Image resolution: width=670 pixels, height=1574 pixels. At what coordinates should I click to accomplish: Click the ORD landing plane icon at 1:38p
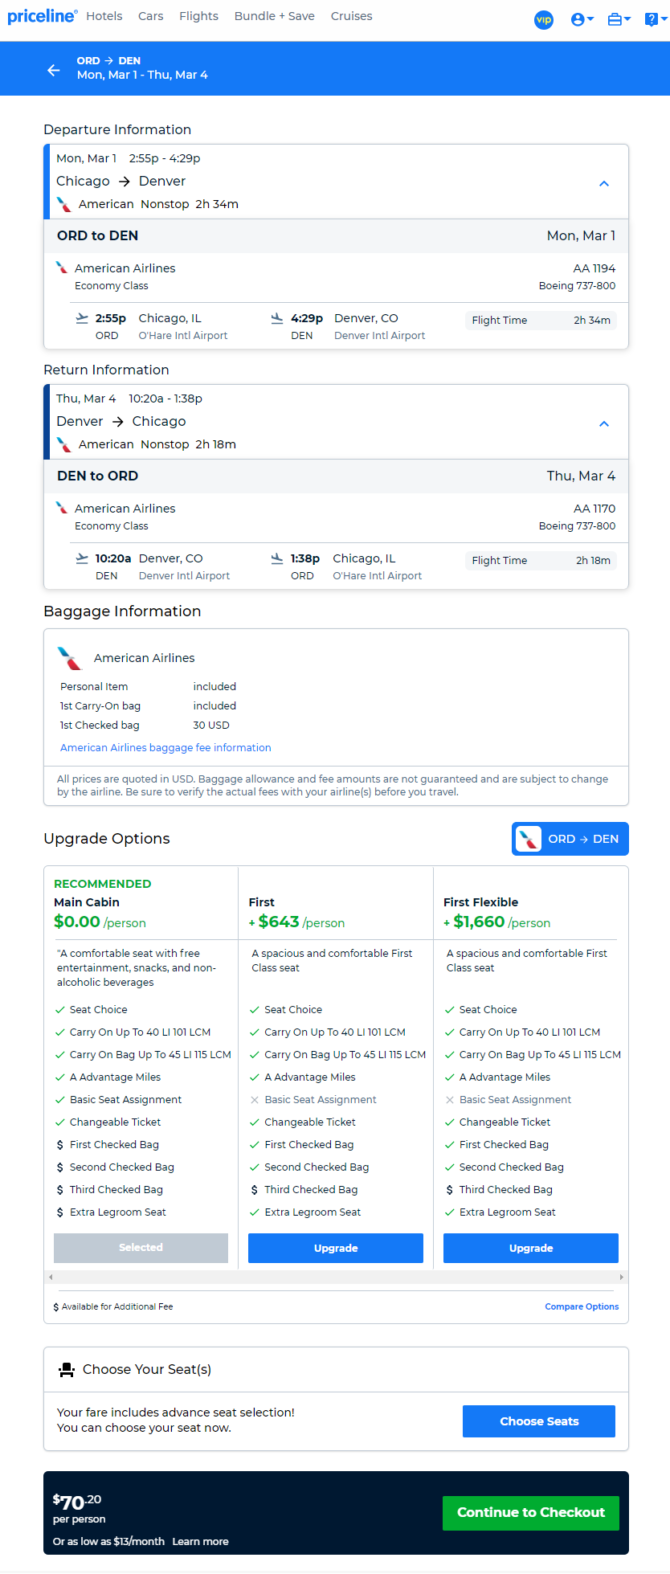[x=277, y=558]
